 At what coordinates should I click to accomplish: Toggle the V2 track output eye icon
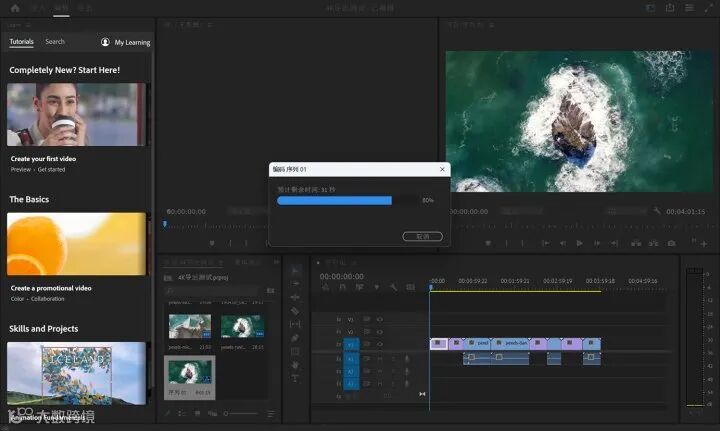pos(380,331)
